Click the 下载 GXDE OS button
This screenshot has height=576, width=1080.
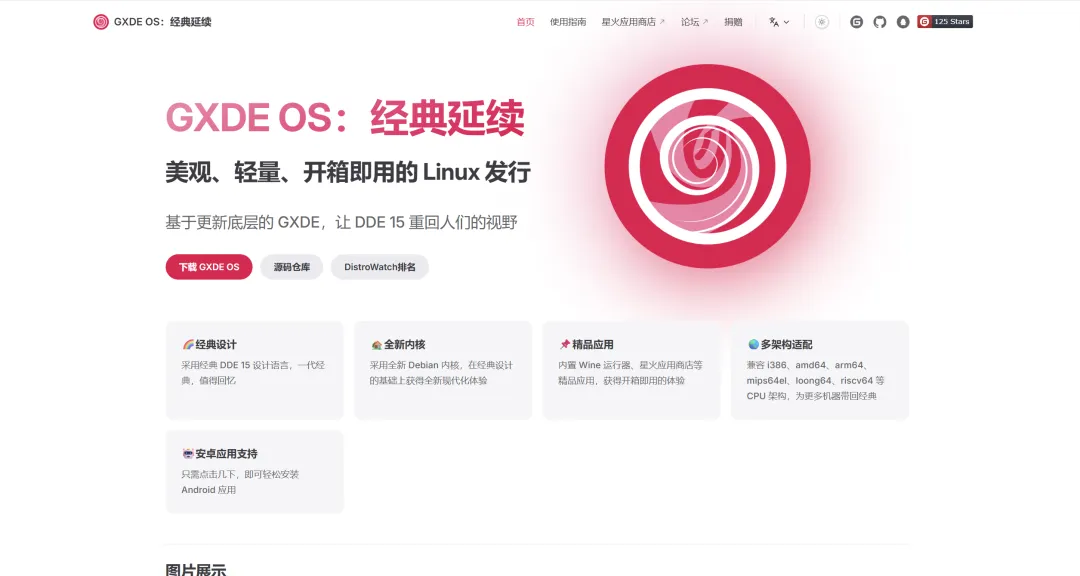coord(209,267)
